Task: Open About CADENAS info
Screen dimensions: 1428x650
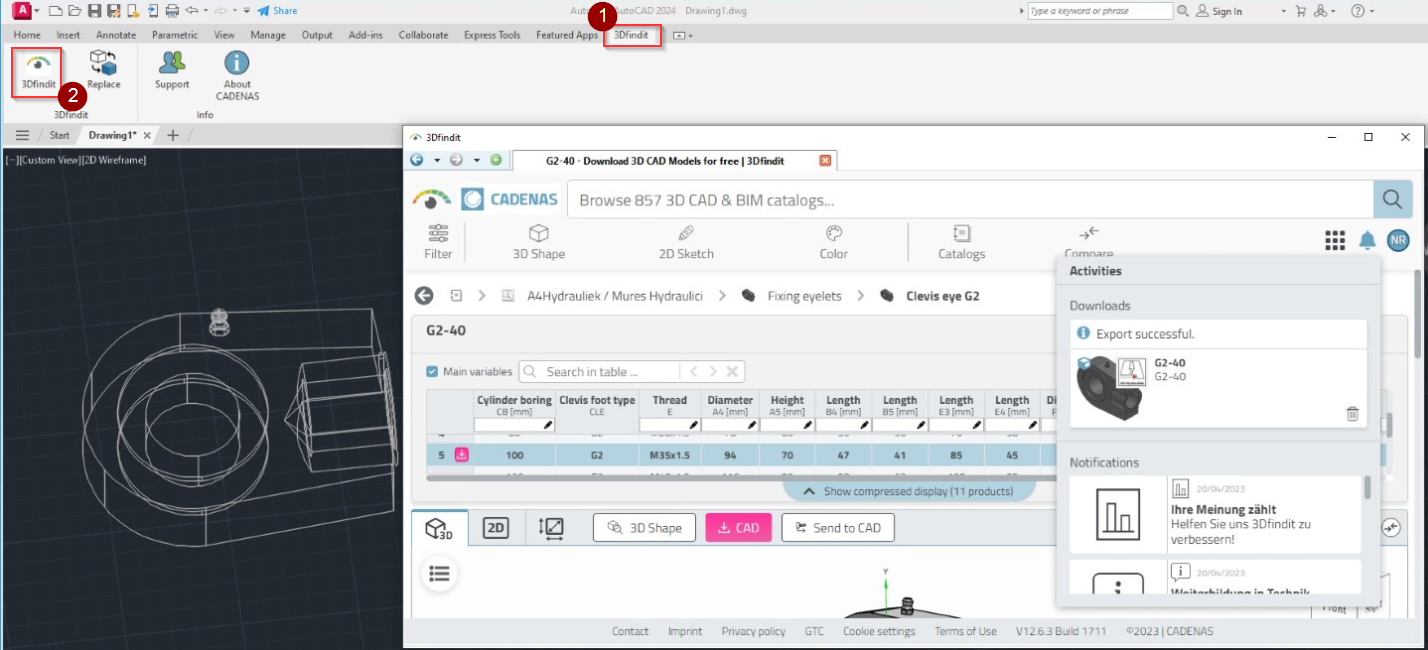Action: pos(237,76)
